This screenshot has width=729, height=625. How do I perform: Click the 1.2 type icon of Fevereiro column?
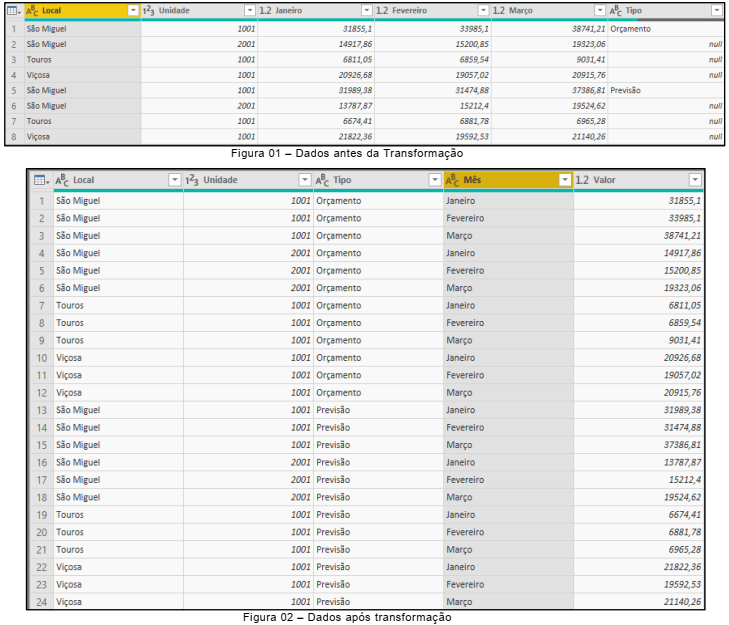pyautogui.click(x=382, y=10)
